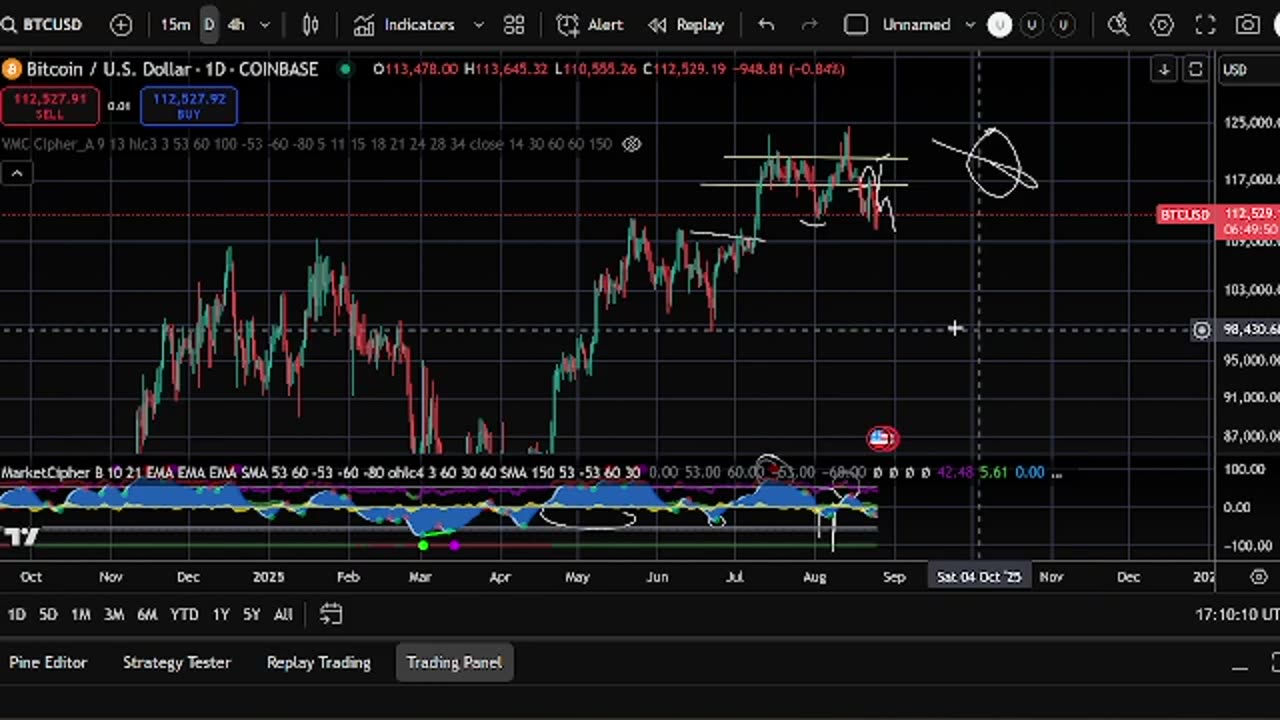Redo the chart action
1280x720 pixels.
point(810,25)
